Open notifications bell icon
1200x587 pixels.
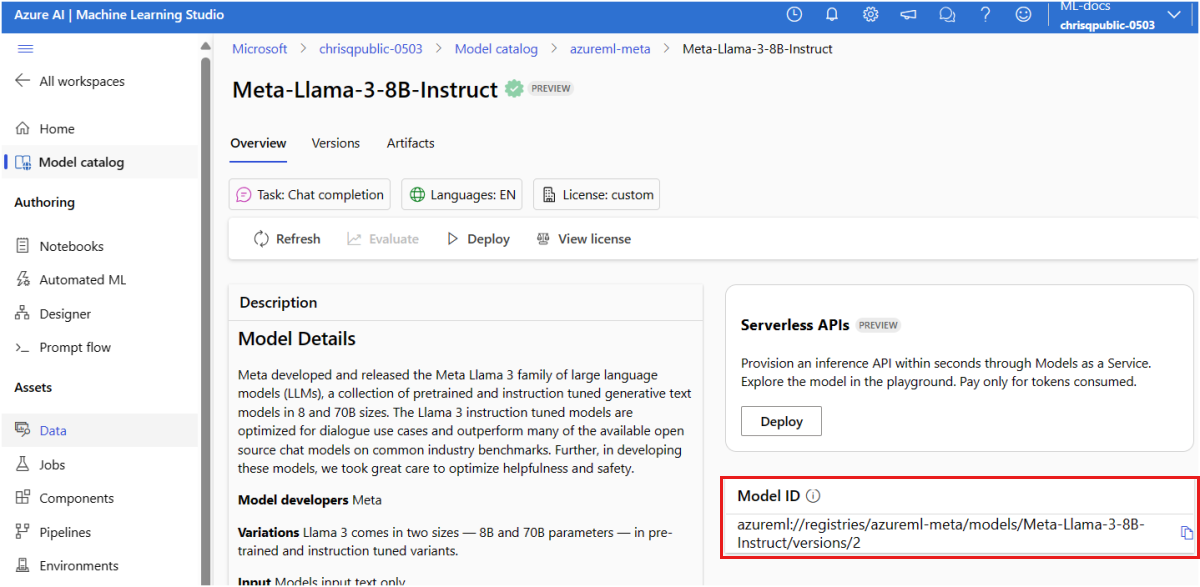tap(832, 15)
